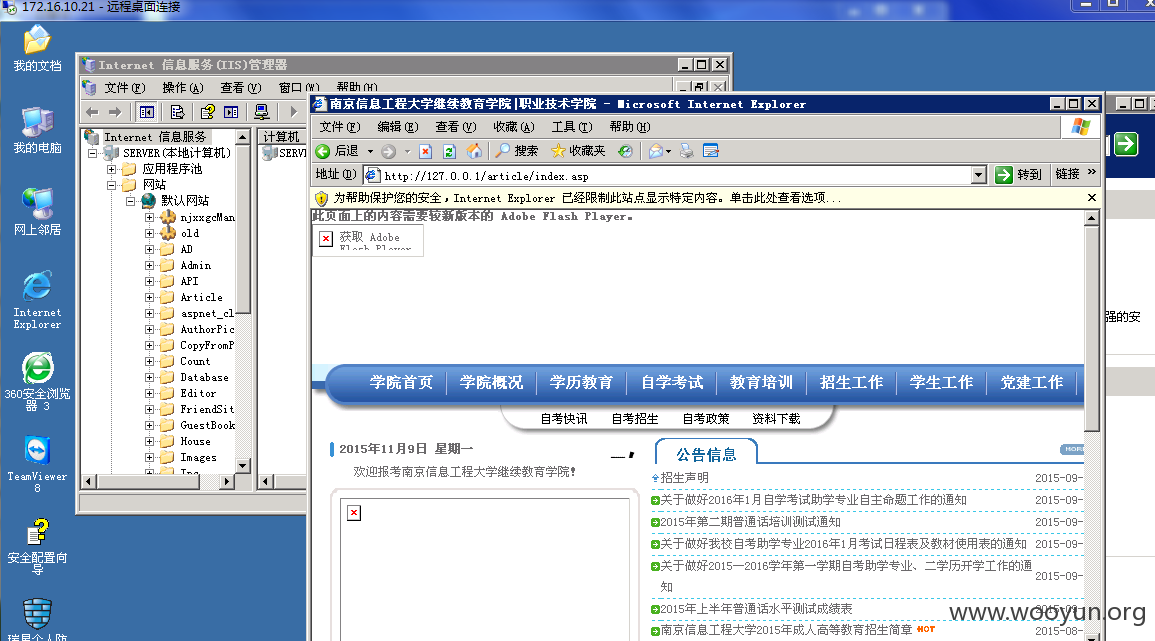The width and height of the screenshot is (1155, 641).
Task: Click the IIS Manager forward arrow icon
Action: click(115, 112)
